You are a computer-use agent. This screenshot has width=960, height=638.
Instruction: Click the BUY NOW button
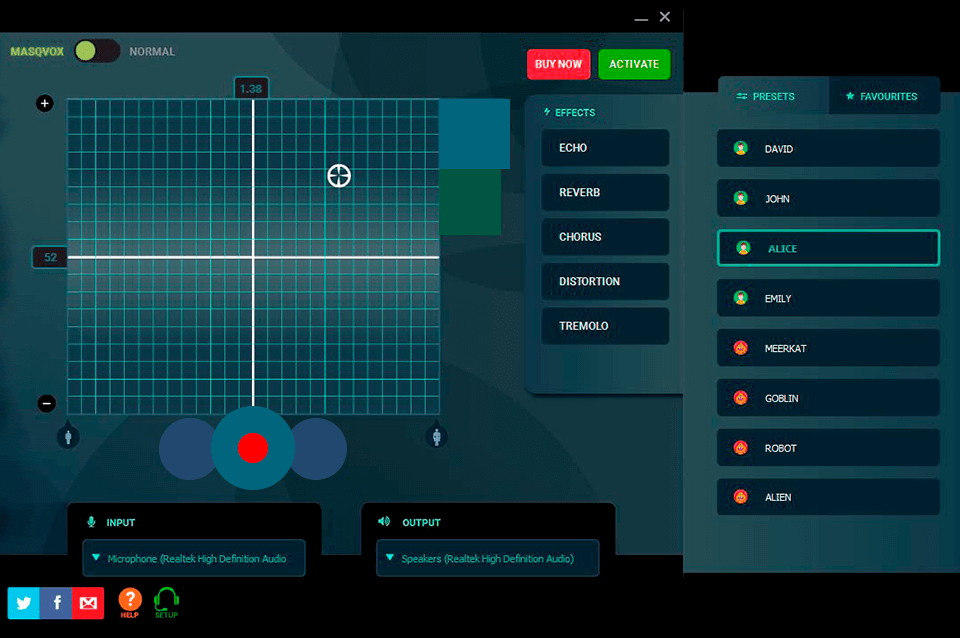coord(558,64)
